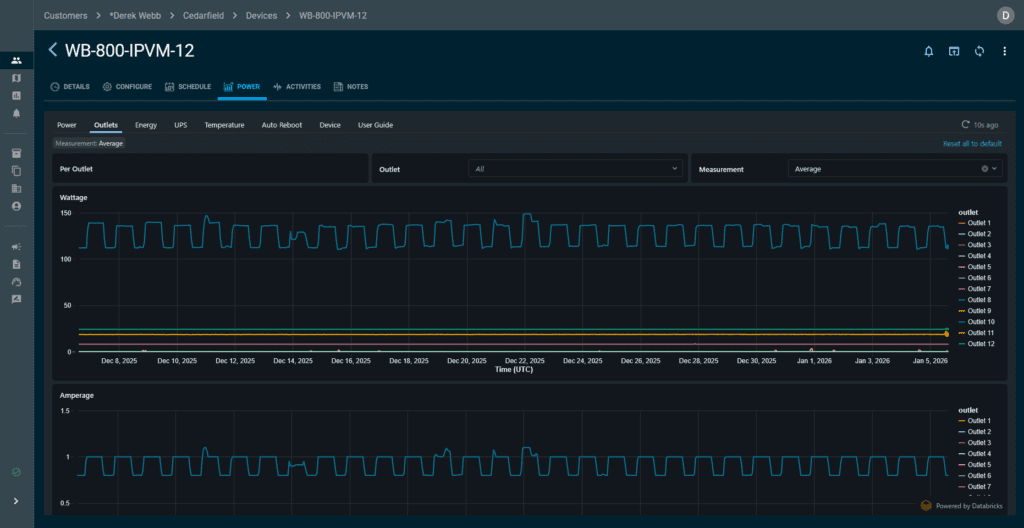1024x528 pixels.
Task: Open the notifications bell in the device header
Action: 928,51
